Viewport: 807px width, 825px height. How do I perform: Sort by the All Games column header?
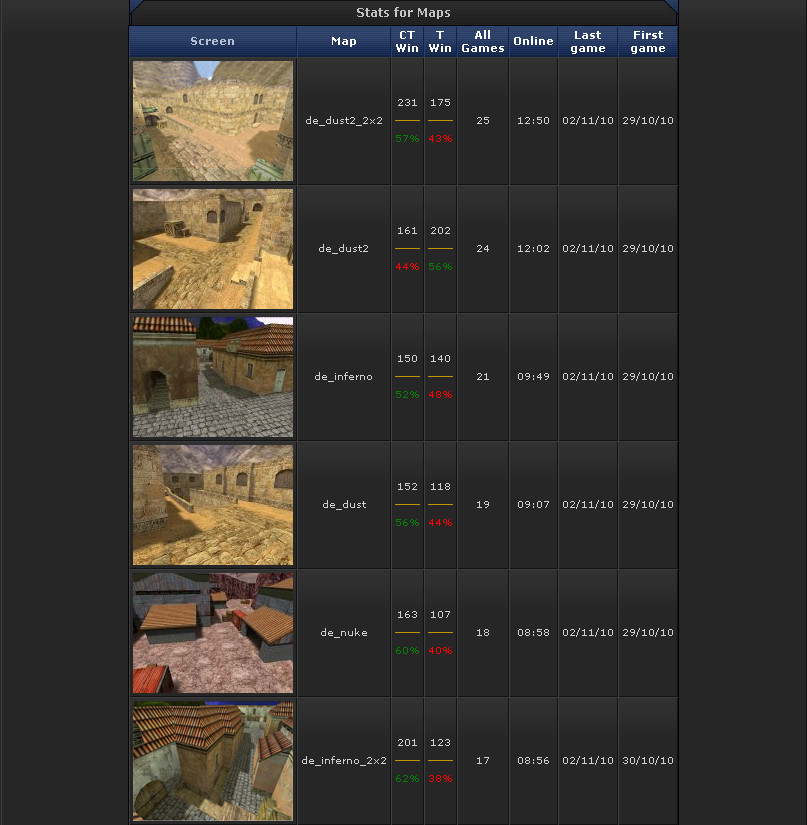482,42
